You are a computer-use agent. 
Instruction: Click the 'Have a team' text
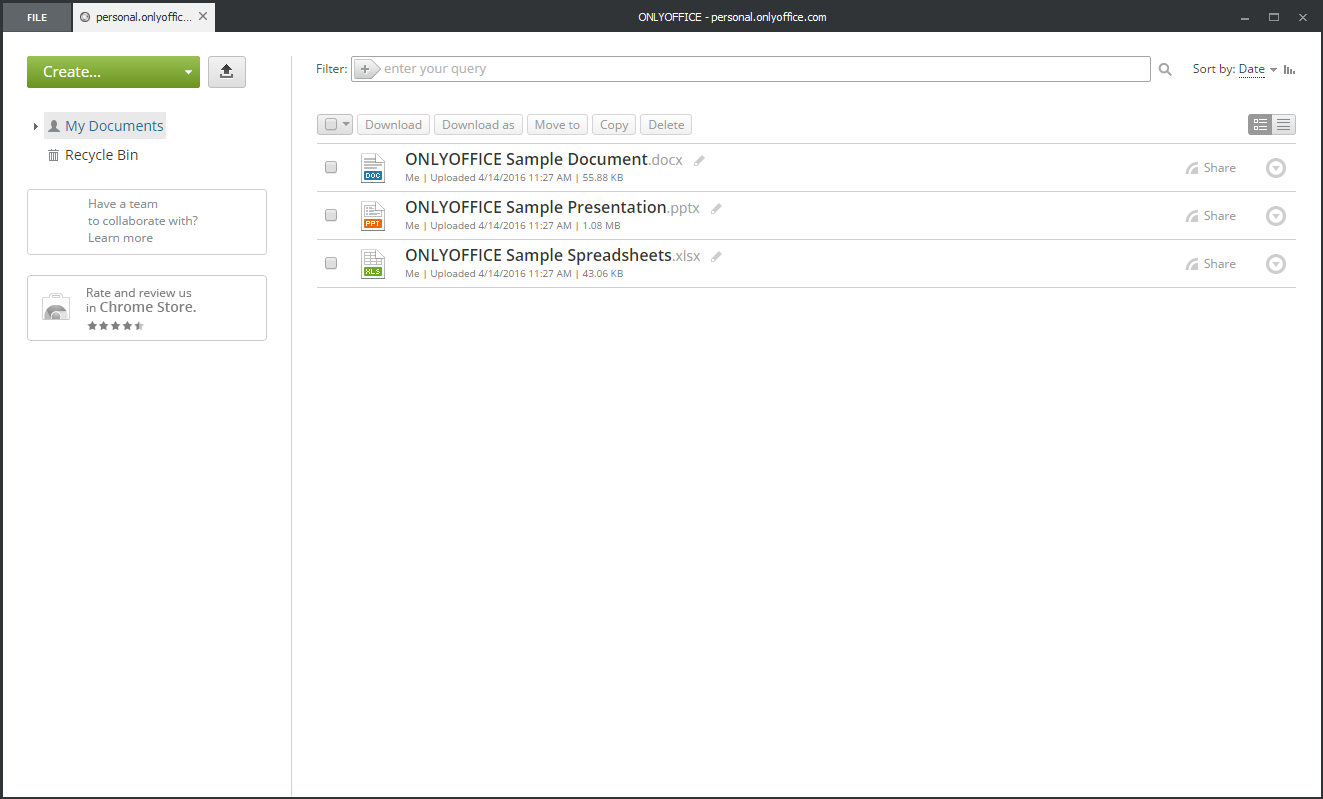(x=123, y=204)
